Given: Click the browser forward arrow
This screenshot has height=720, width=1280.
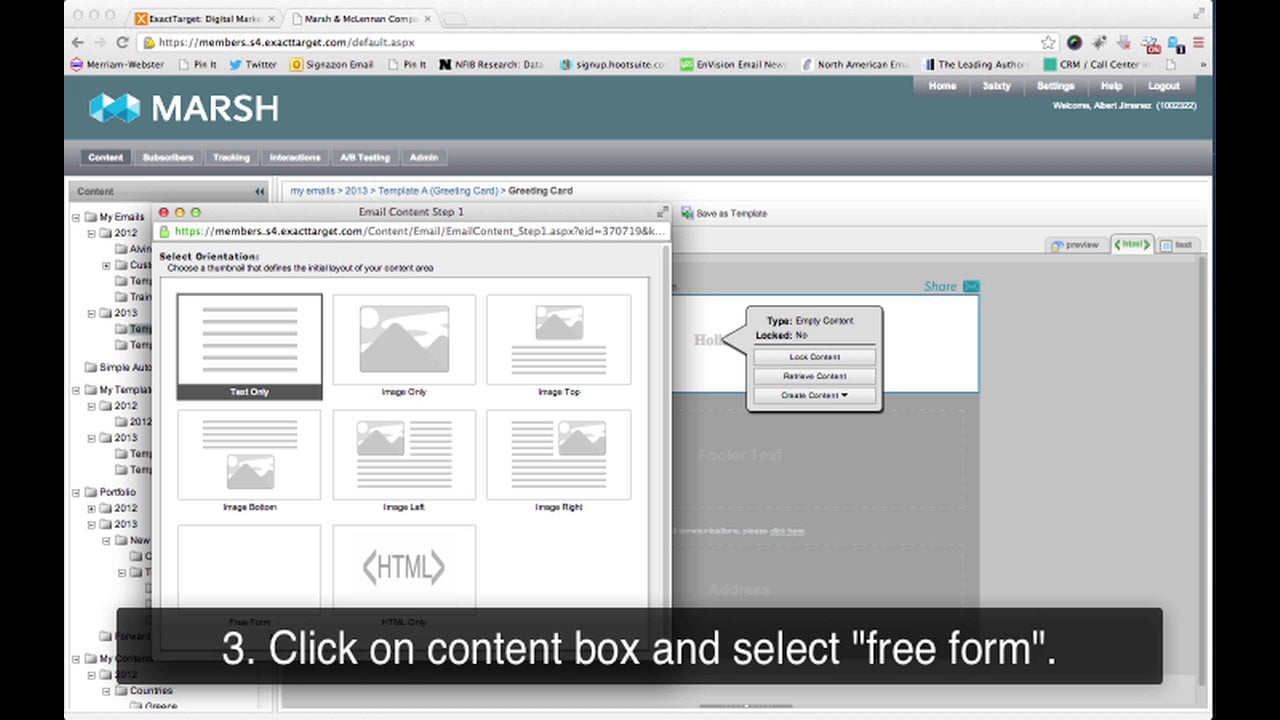Looking at the screenshot, I should [x=101, y=42].
